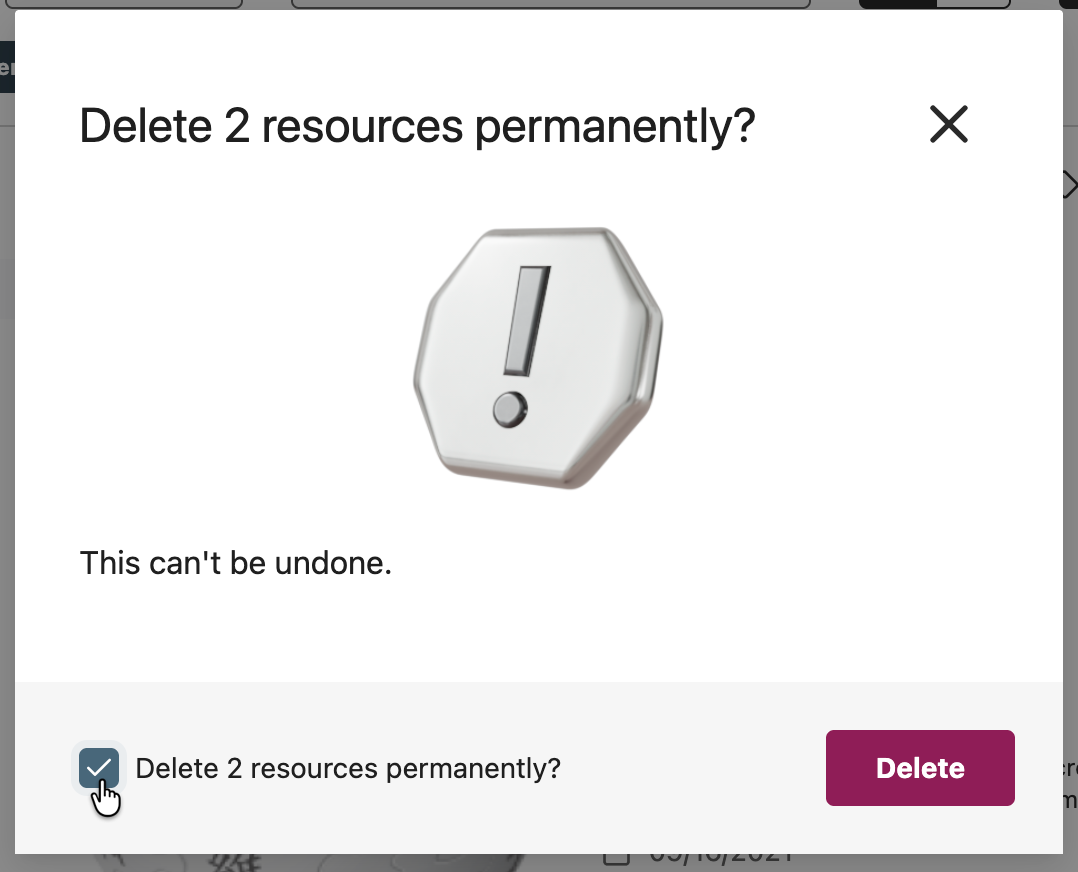Uncheck the permanent deletion confirmation checkbox

pyautogui.click(x=99, y=768)
